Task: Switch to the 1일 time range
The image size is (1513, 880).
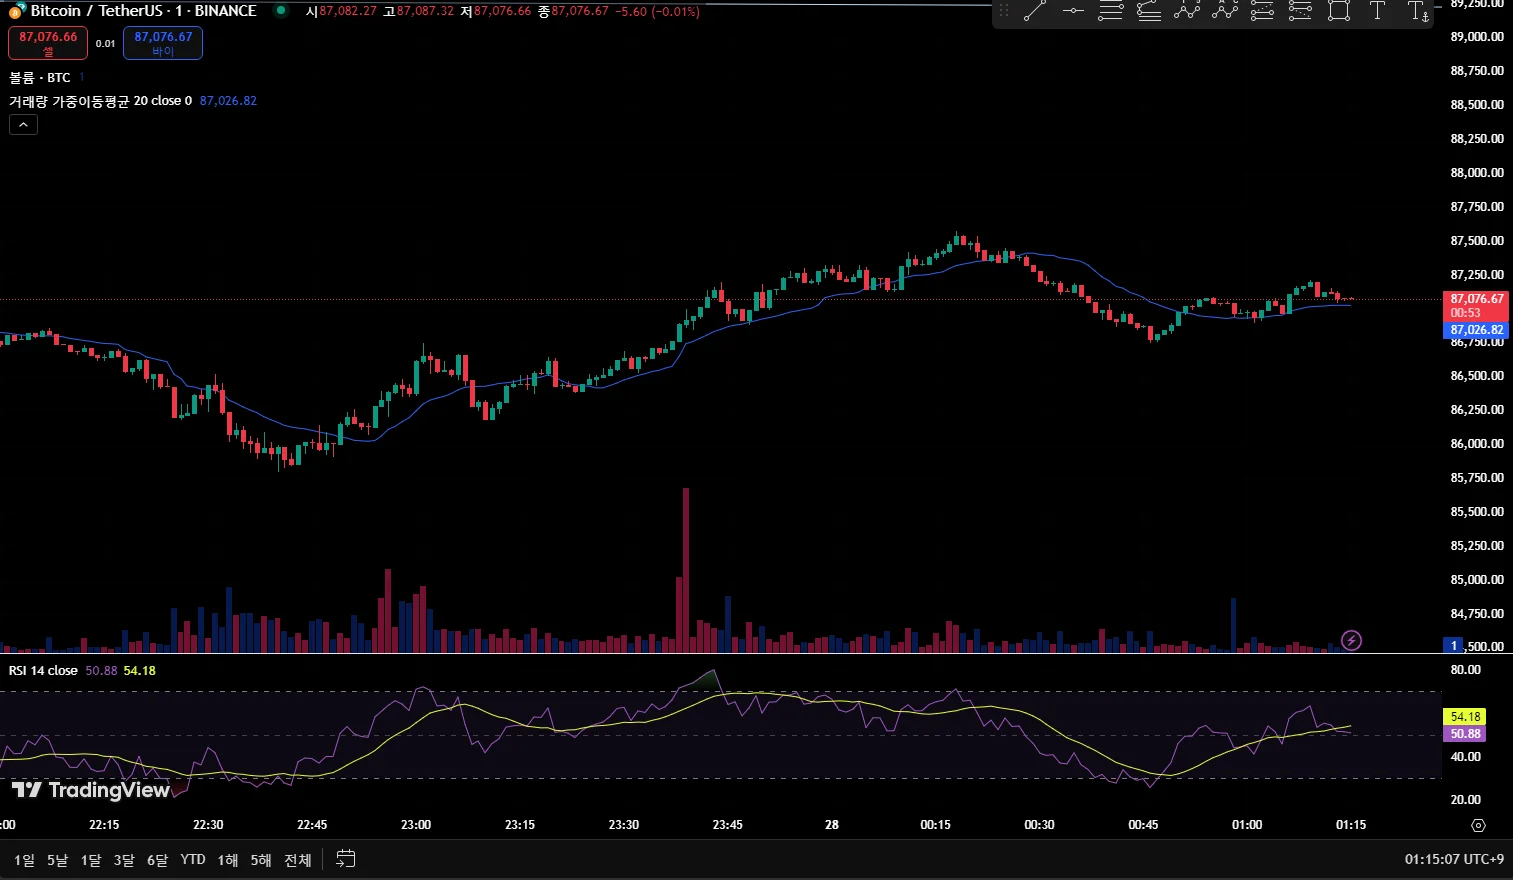Action: point(24,860)
